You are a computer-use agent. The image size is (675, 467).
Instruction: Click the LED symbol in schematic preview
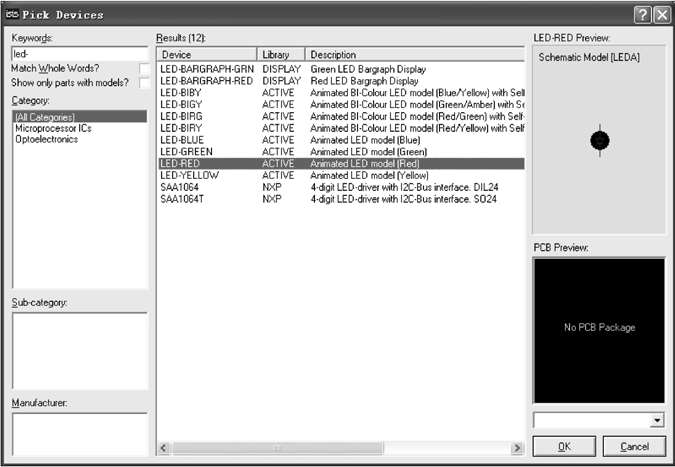point(600,140)
